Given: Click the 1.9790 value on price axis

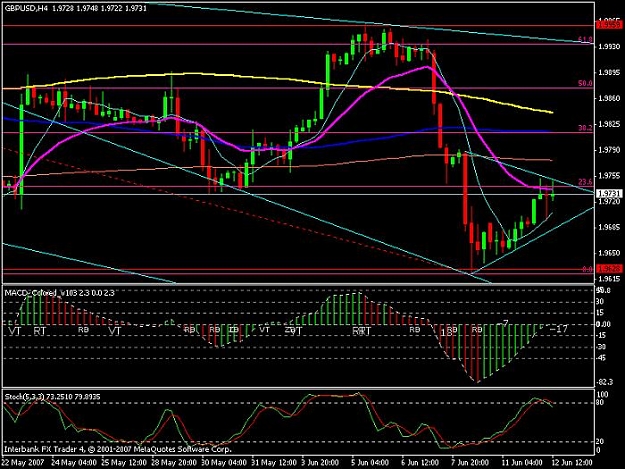Looking at the screenshot, I should pyautogui.click(x=609, y=150).
